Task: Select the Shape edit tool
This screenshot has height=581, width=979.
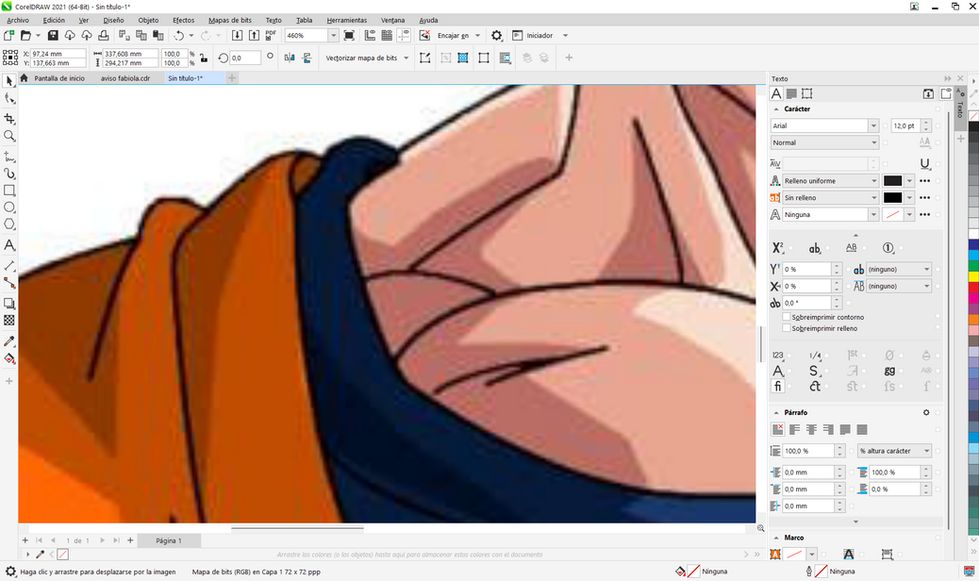Action: (x=9, y=99)
